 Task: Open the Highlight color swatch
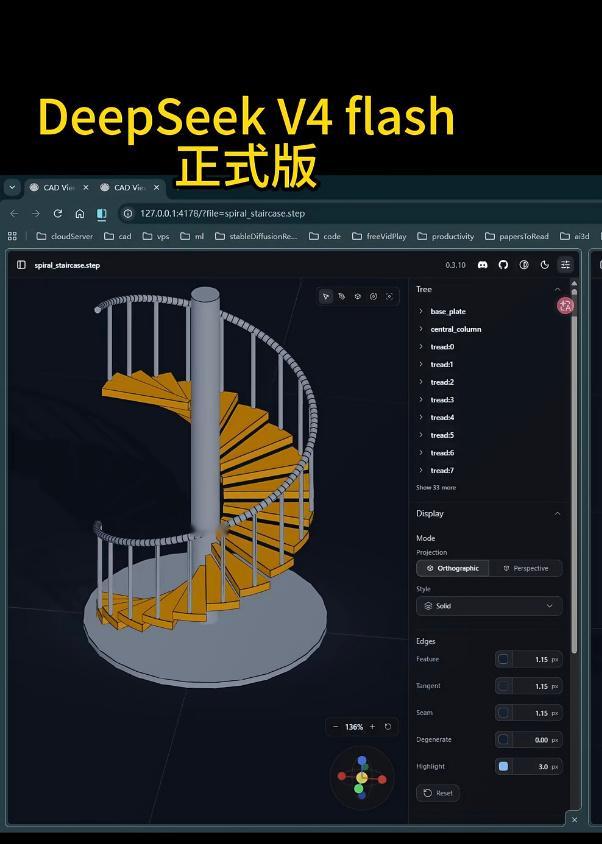pos(503,766)
